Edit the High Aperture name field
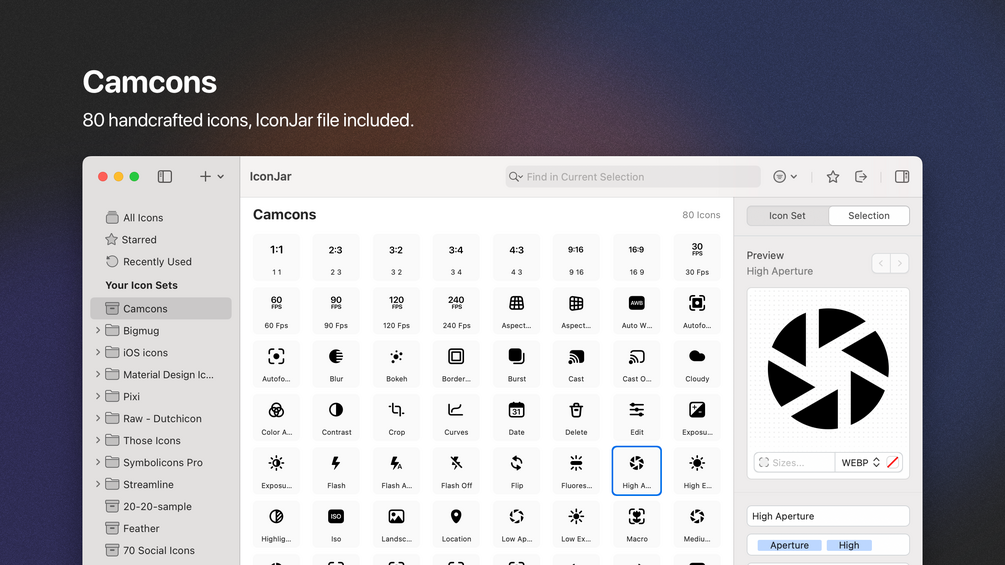1005x565 pixels. point(827,516)
